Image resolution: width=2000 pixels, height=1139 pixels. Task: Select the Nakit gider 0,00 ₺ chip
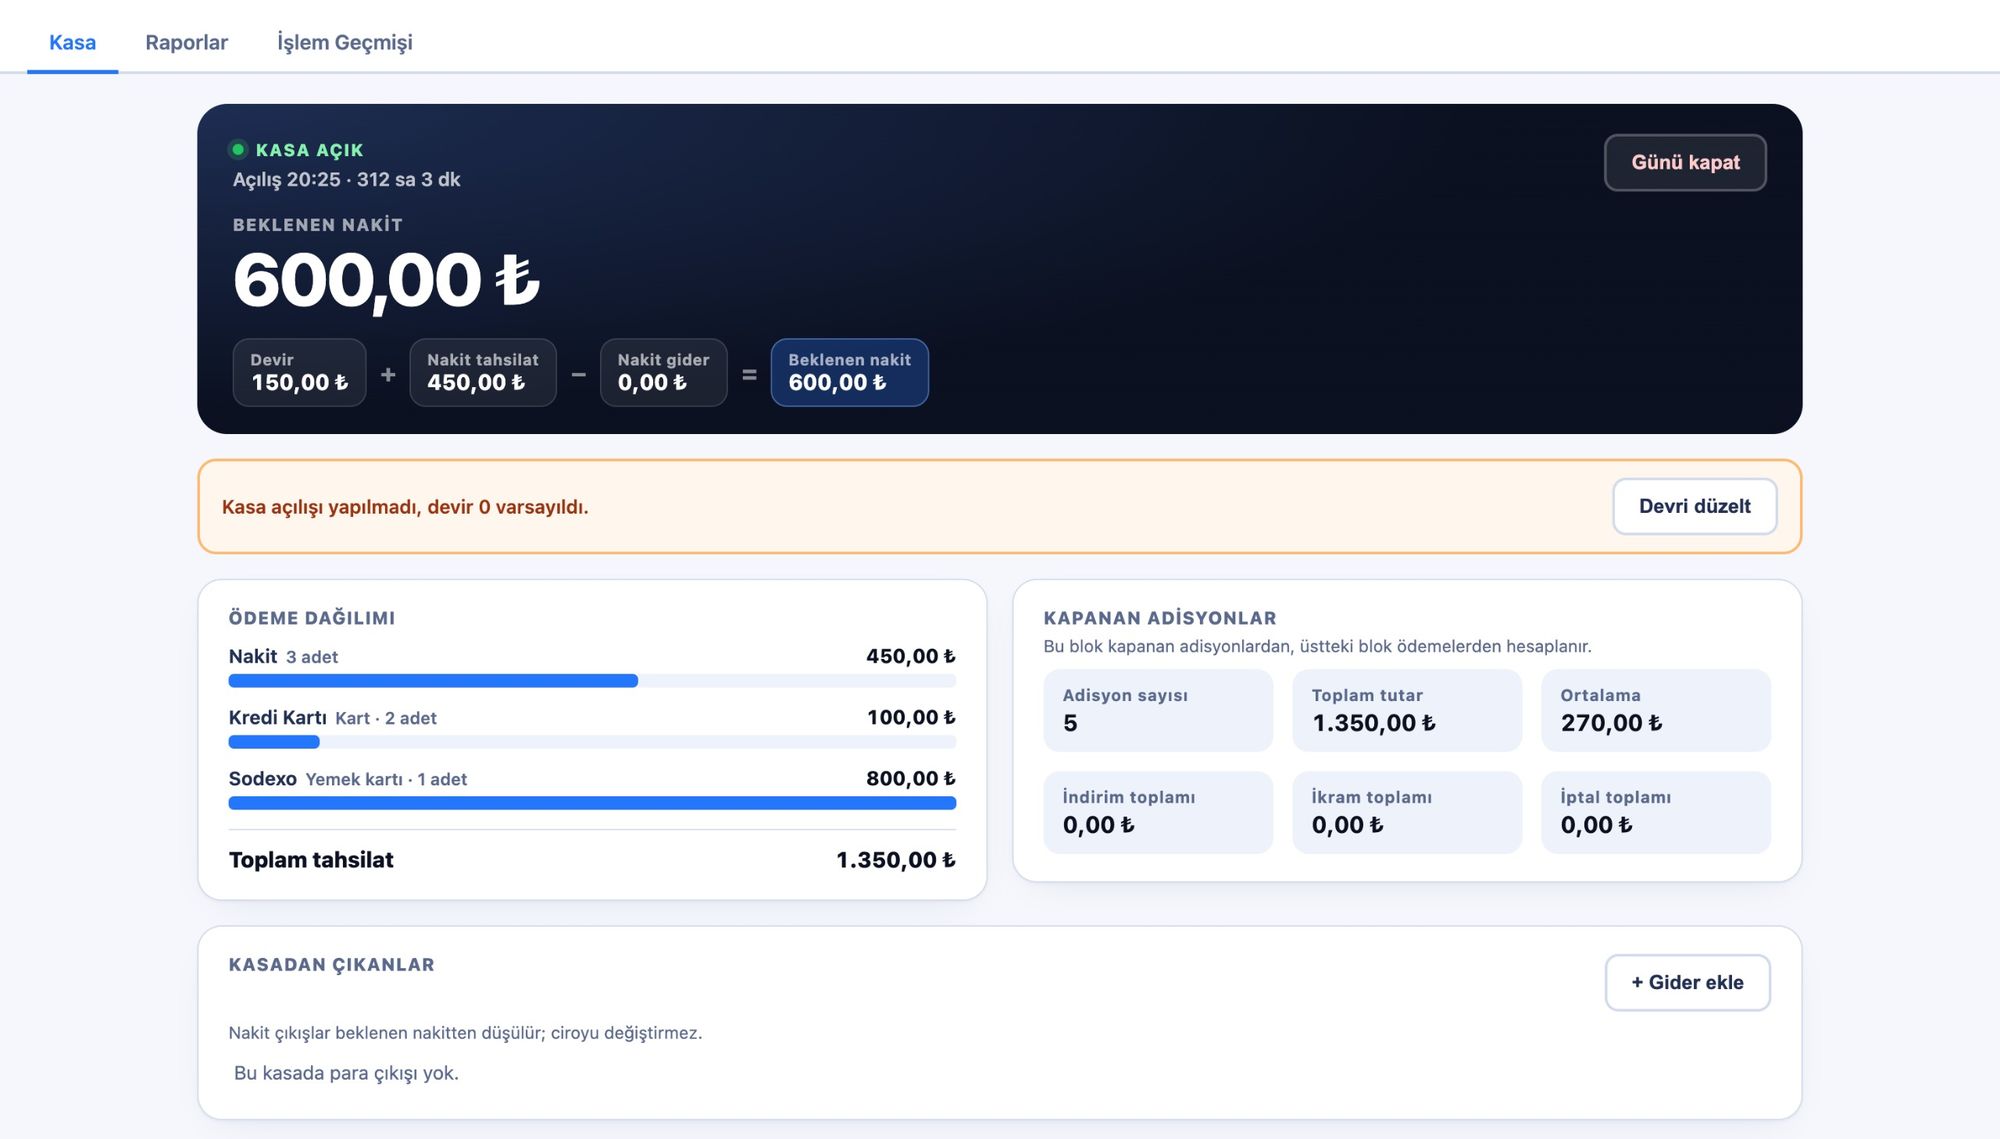pos(663,372)
